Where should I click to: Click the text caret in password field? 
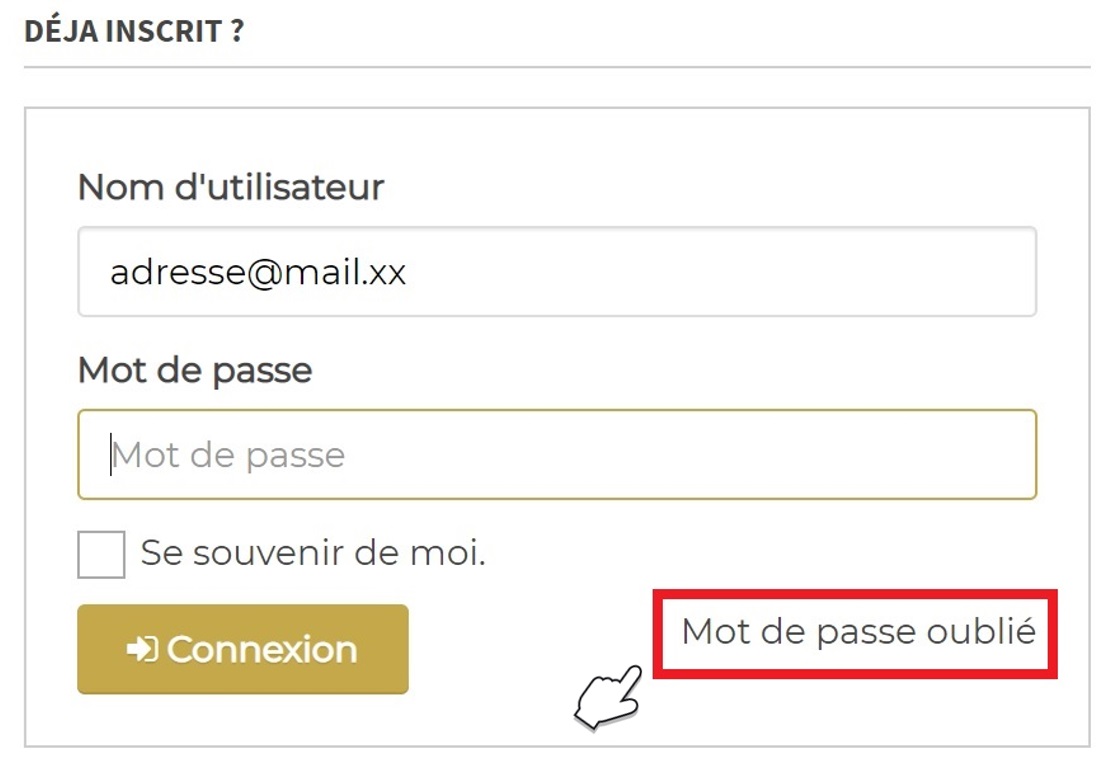tap(110, 455)
